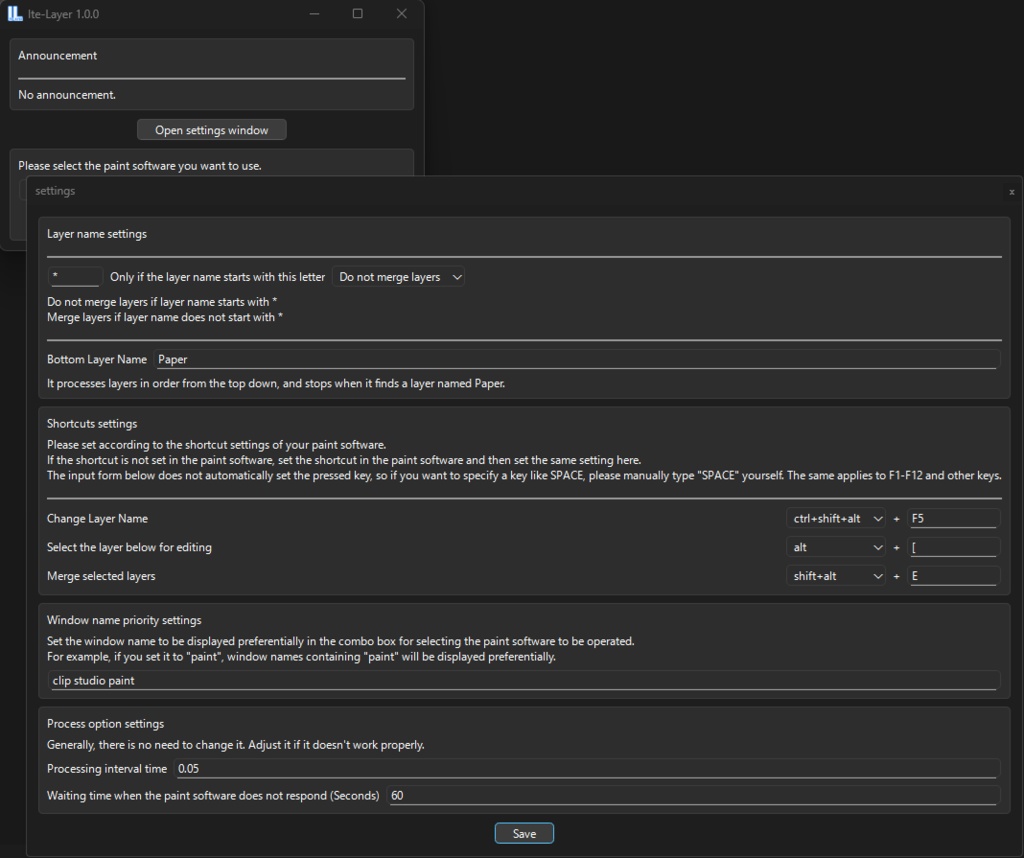Open the shift+alt modifier dropdown
The width and height of the screenshot is (1024, 858).
(x=836, y=576)
